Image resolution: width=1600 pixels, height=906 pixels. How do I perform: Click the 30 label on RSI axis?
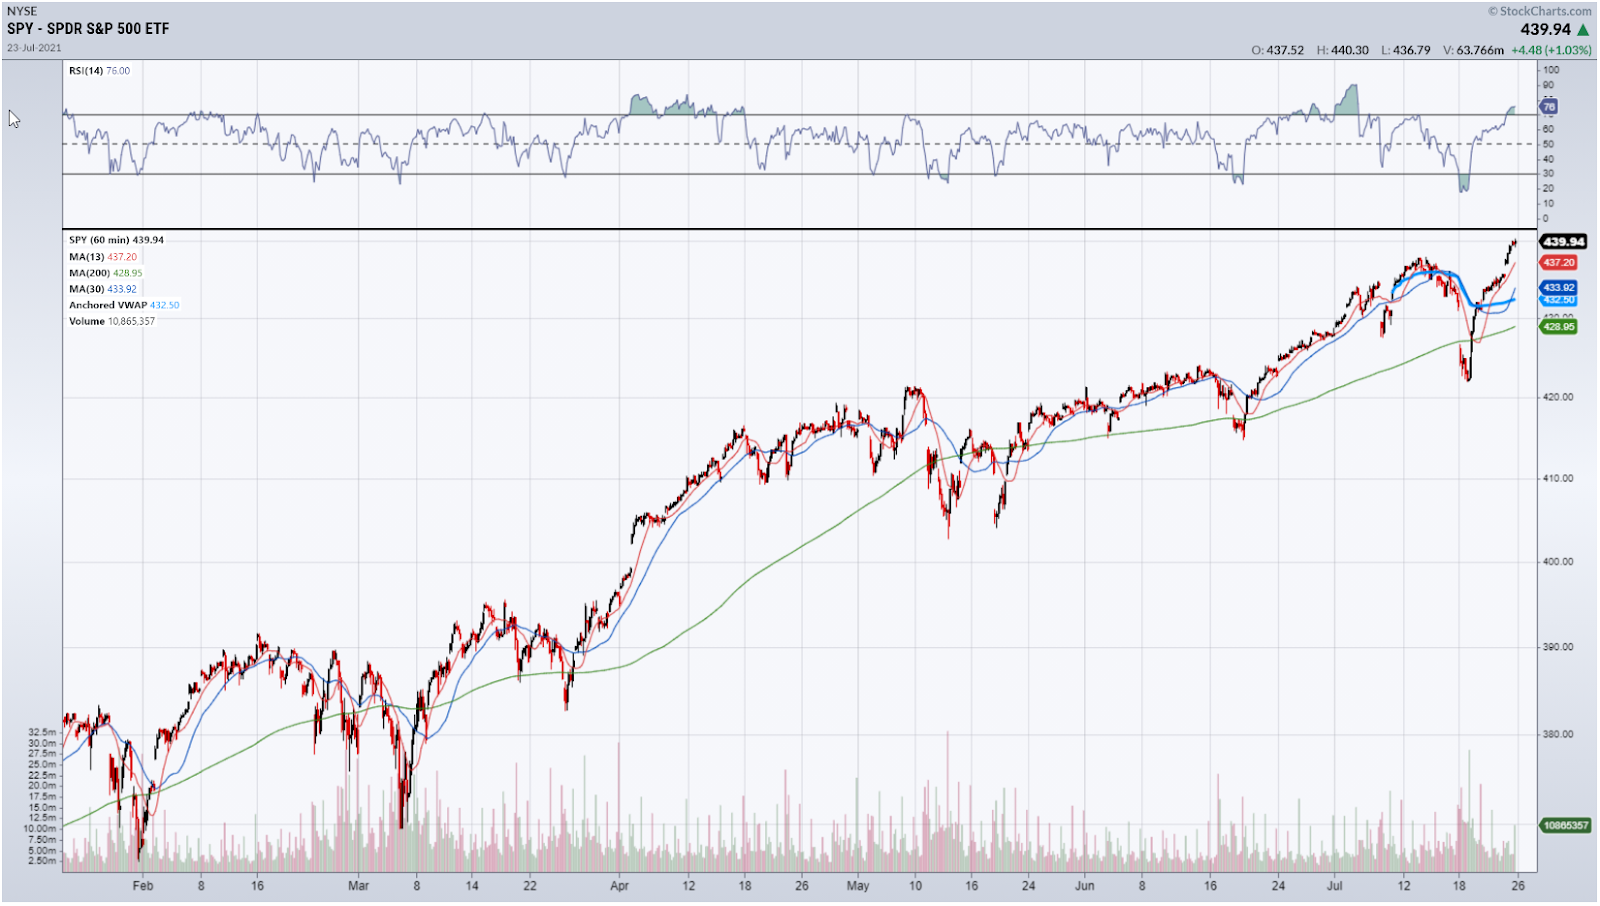(1548, 174)
